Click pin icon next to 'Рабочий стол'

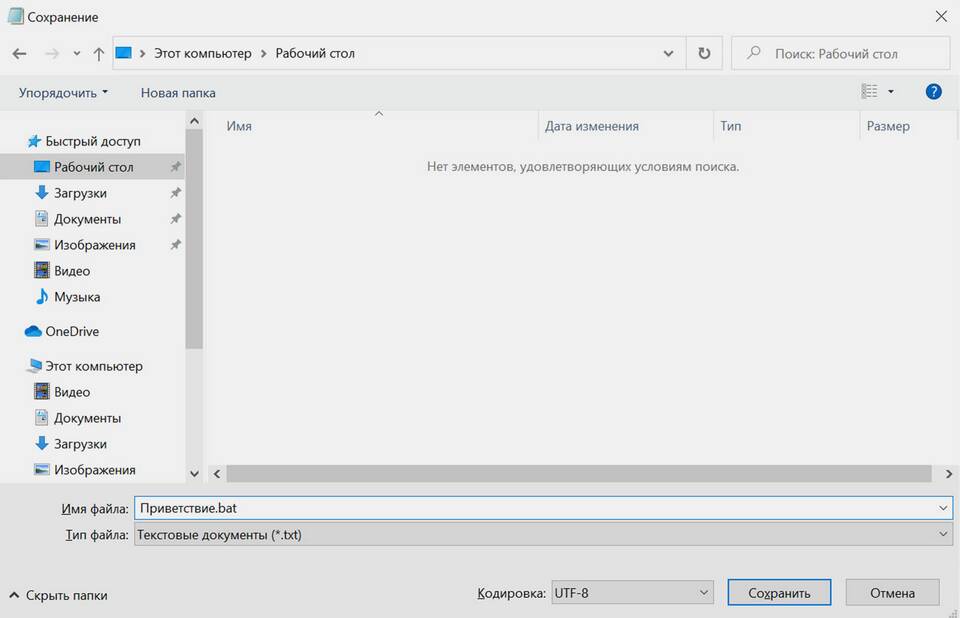175,167
